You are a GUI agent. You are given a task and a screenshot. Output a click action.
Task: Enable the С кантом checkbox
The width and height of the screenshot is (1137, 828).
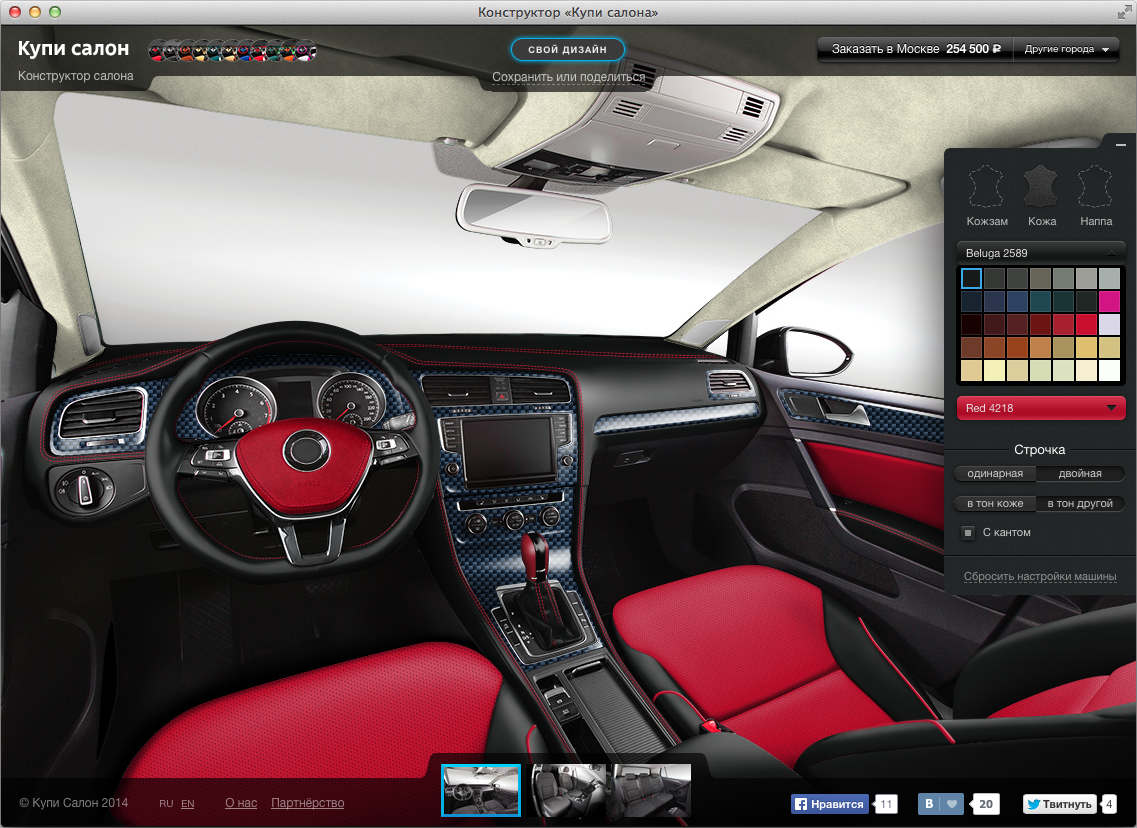pyautogui.click(x=968, y=532)
